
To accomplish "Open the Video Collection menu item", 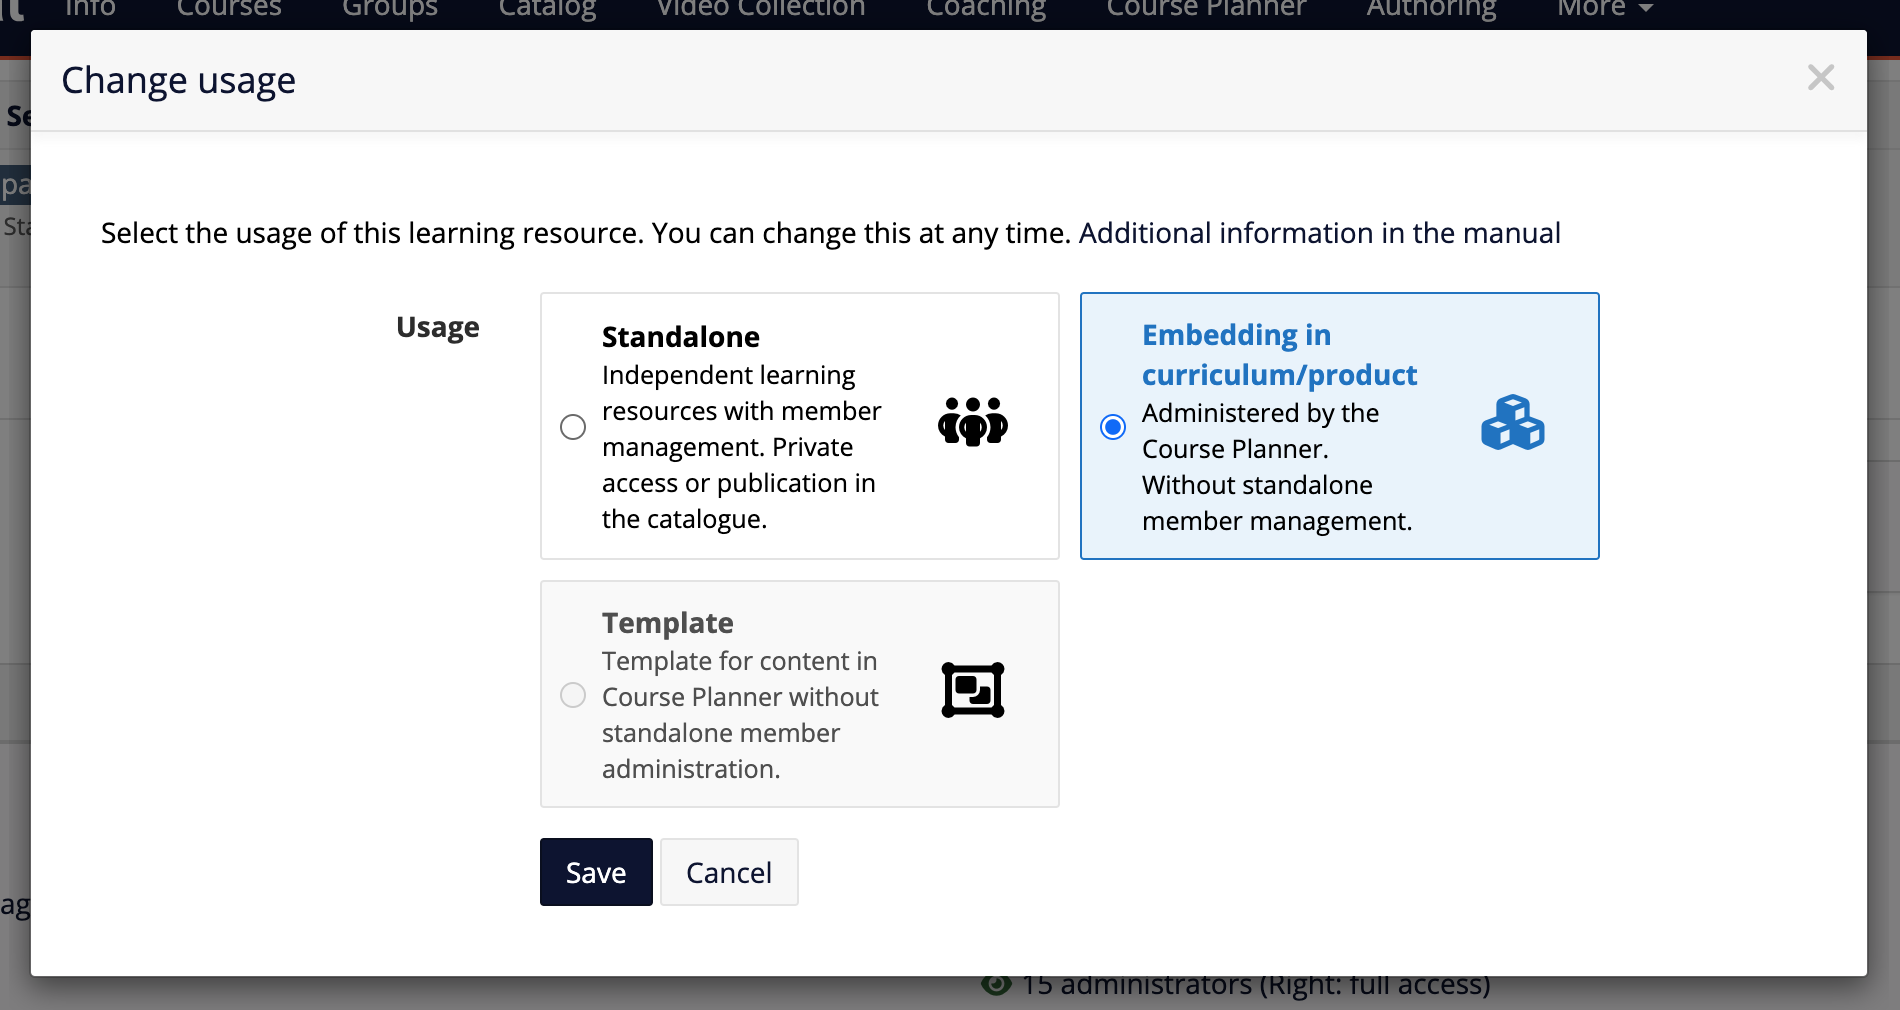I will [760, 8].
